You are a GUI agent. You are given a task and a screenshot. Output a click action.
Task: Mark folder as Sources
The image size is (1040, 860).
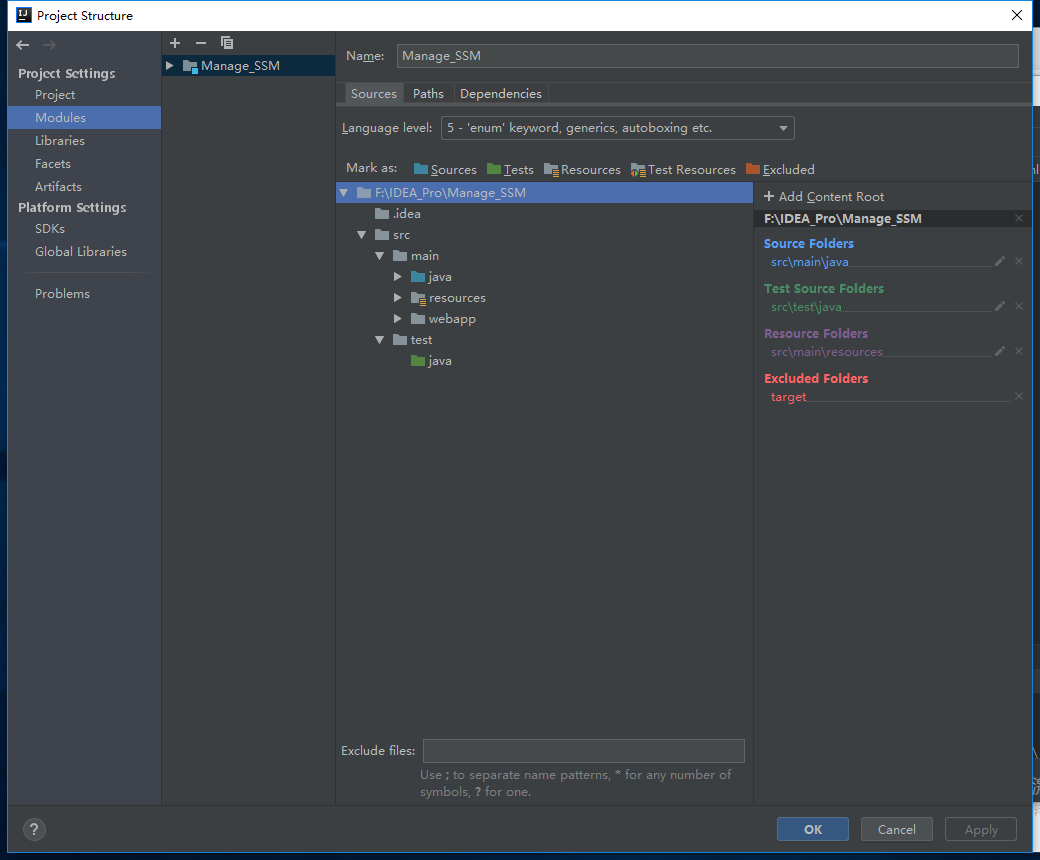tap(445, 170)
